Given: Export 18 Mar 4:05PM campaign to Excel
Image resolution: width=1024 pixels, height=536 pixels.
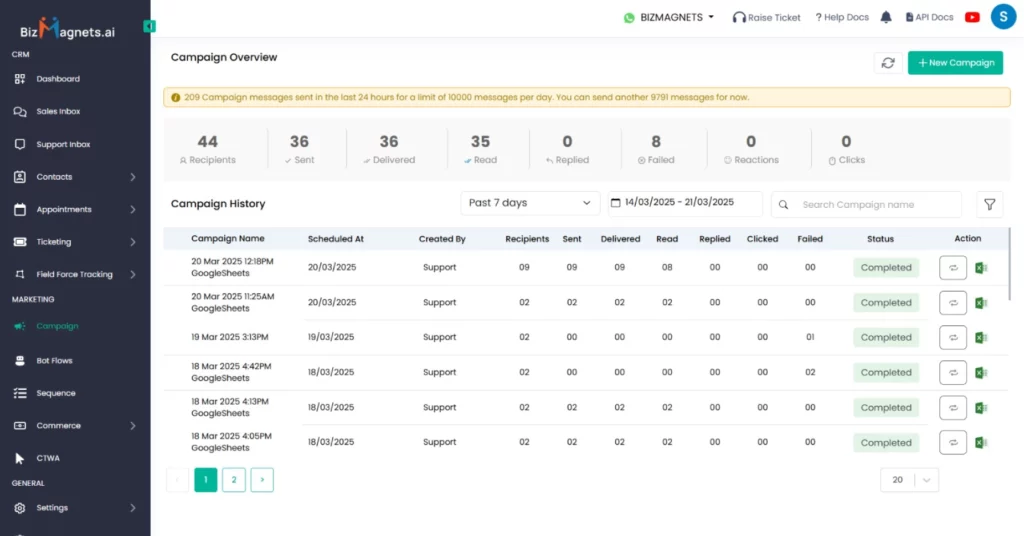Looking at the screenshot, I should (x=980, y=443).
